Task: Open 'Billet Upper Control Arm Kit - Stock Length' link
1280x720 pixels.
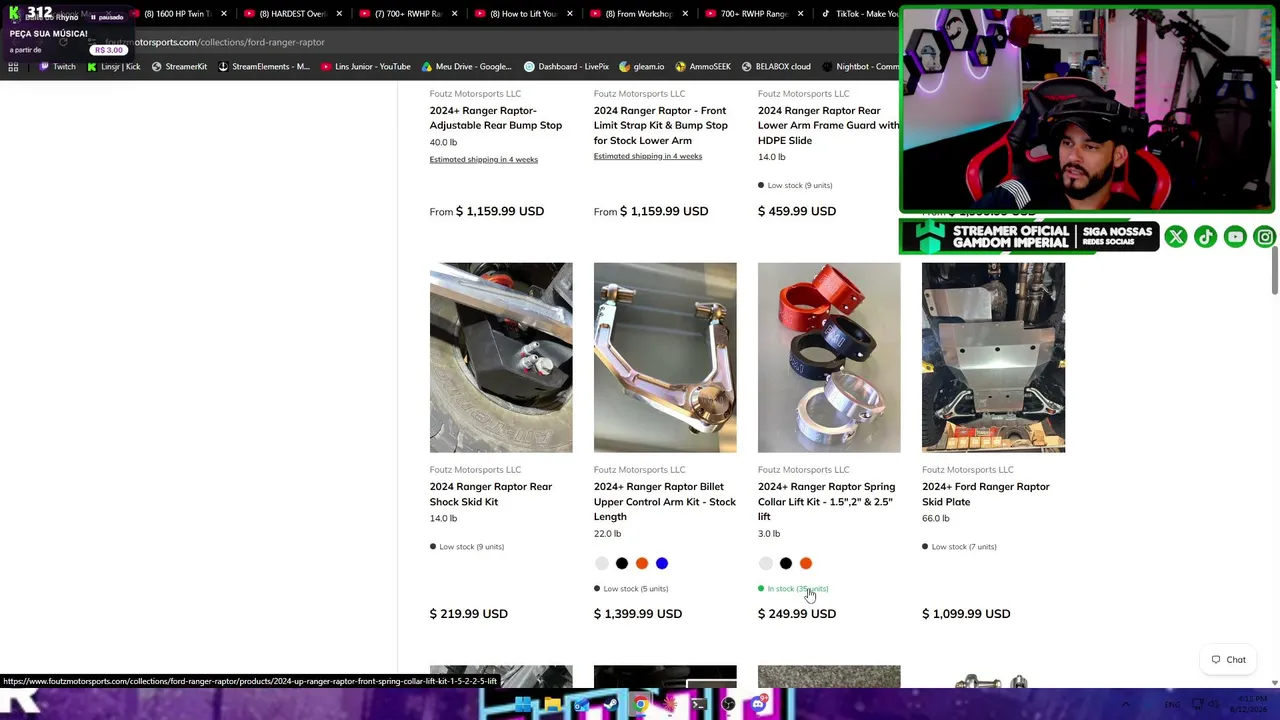Action: 665,502
